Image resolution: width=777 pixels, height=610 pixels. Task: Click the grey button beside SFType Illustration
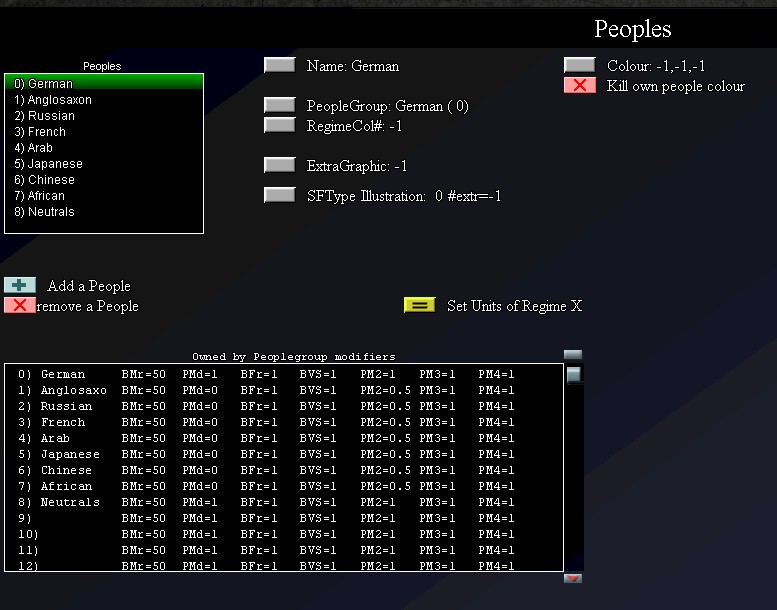(x=280, y=195)
